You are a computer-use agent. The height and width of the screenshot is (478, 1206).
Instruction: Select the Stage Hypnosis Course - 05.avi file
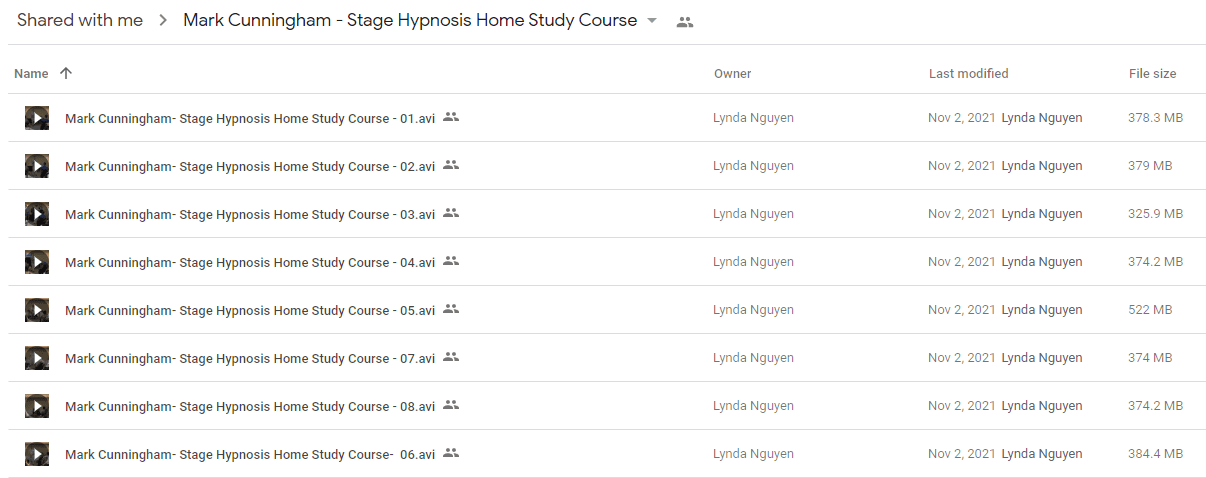[x=603, y=310]
